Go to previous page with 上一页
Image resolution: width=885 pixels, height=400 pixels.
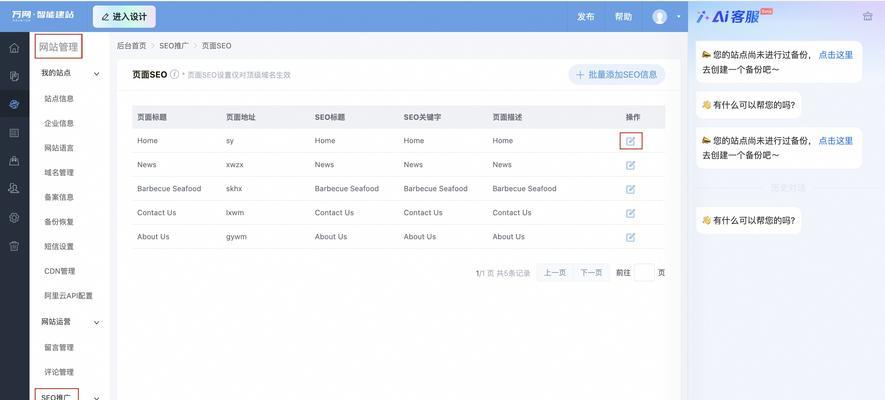pos(555,273)
